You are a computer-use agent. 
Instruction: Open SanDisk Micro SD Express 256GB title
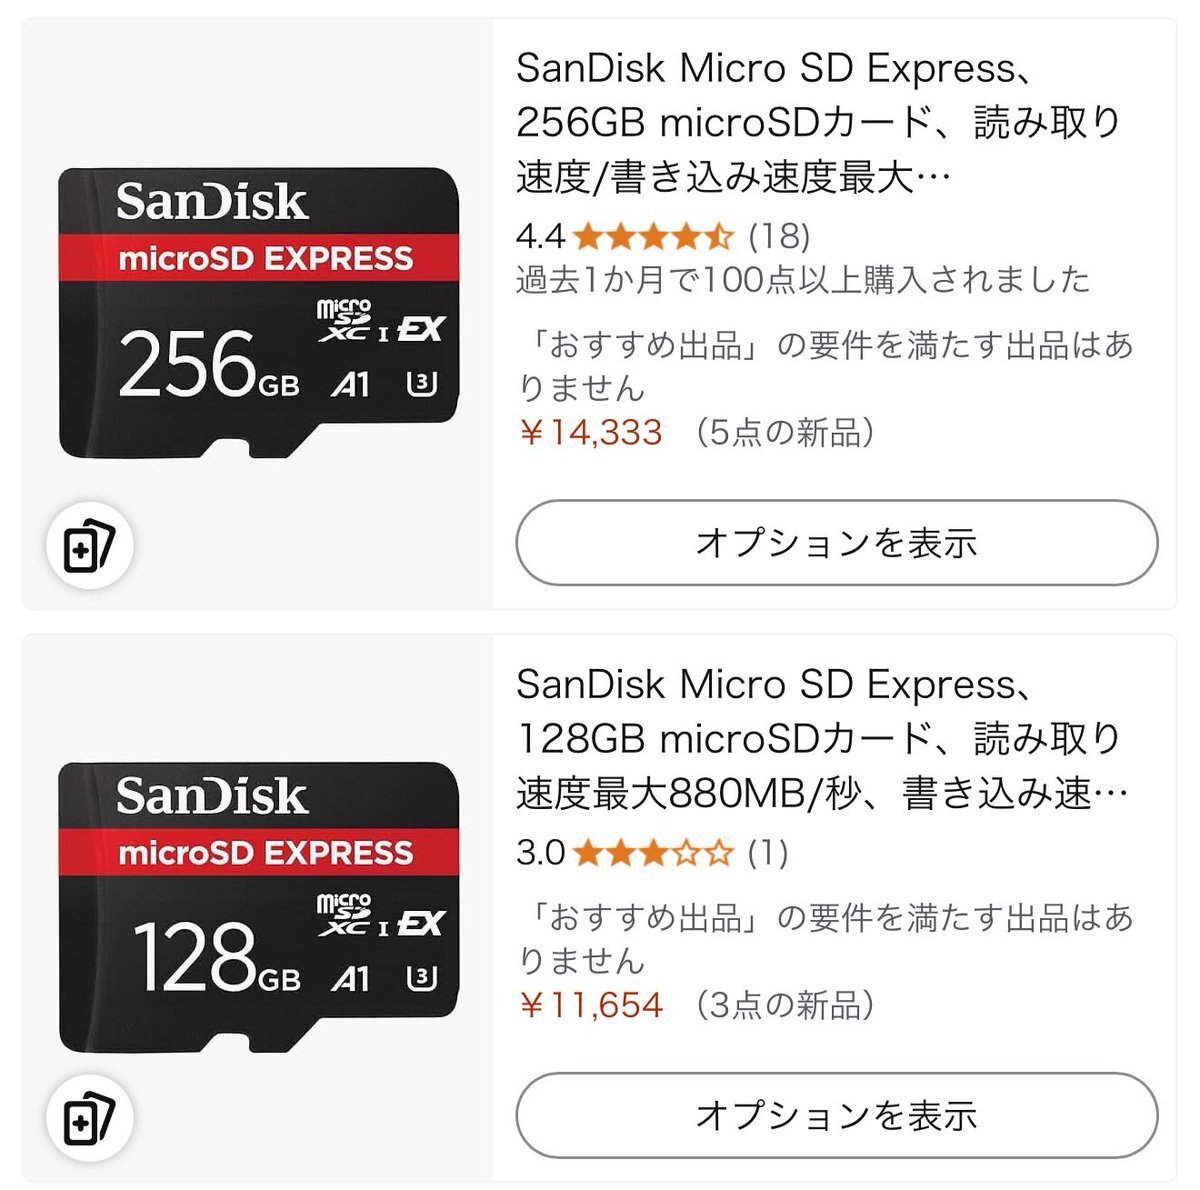tap(819, 122)
